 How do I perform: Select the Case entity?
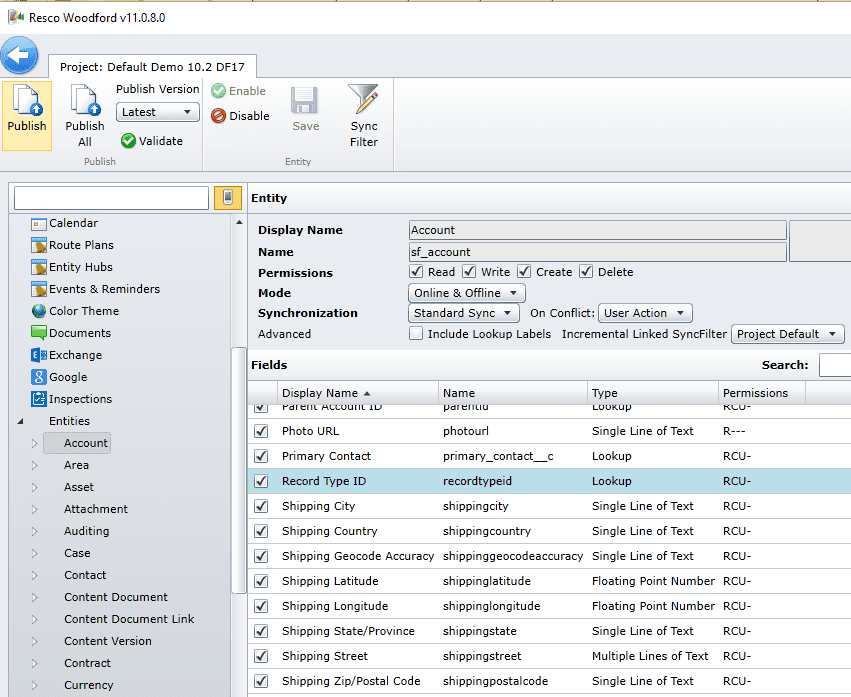[x=77, y=553]
